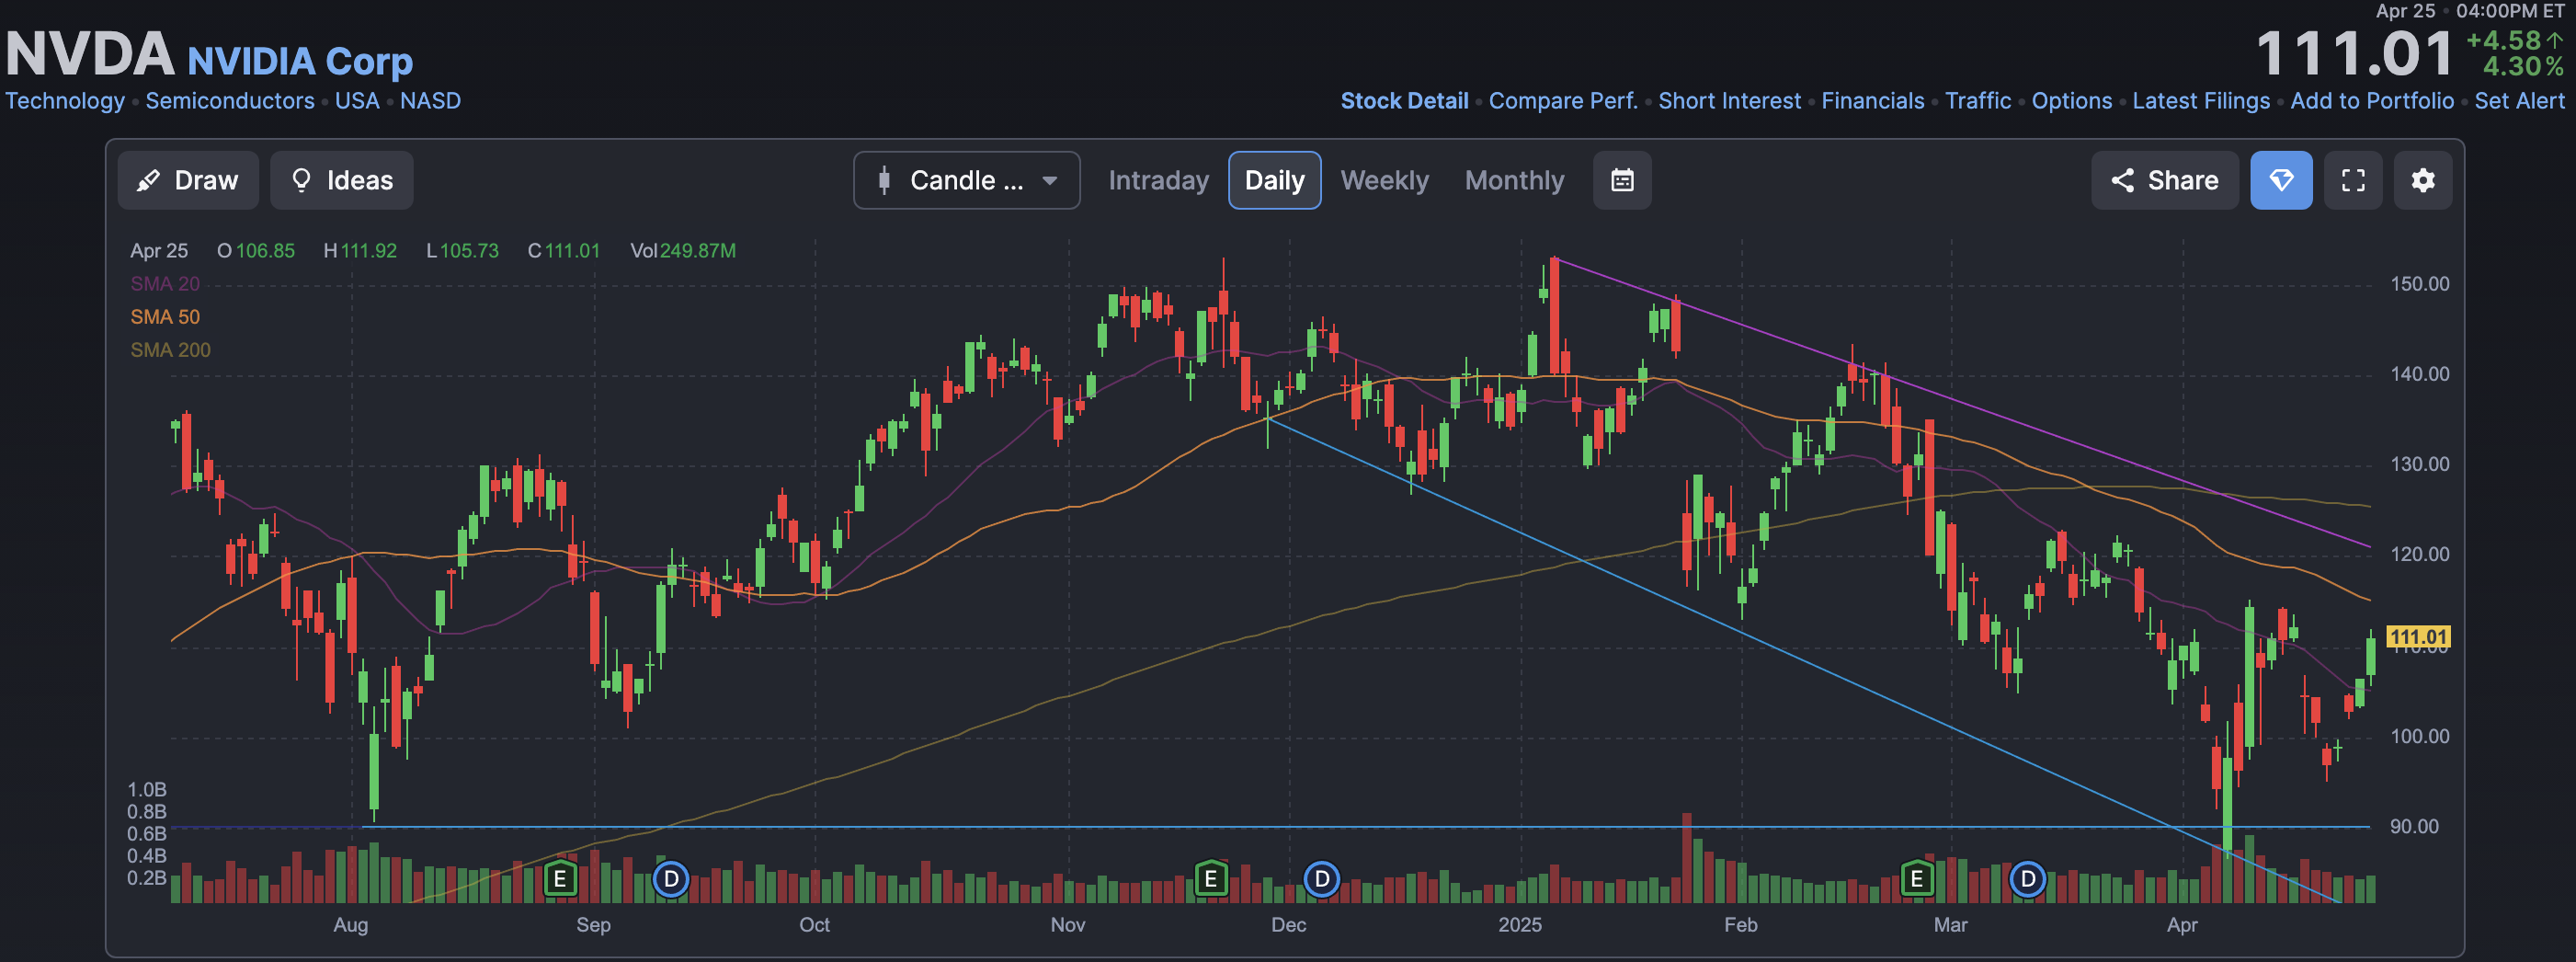Viewport: 2576px width, 962px height.
Task: Click the large 111.01 last price
Action: (2354, 54)
